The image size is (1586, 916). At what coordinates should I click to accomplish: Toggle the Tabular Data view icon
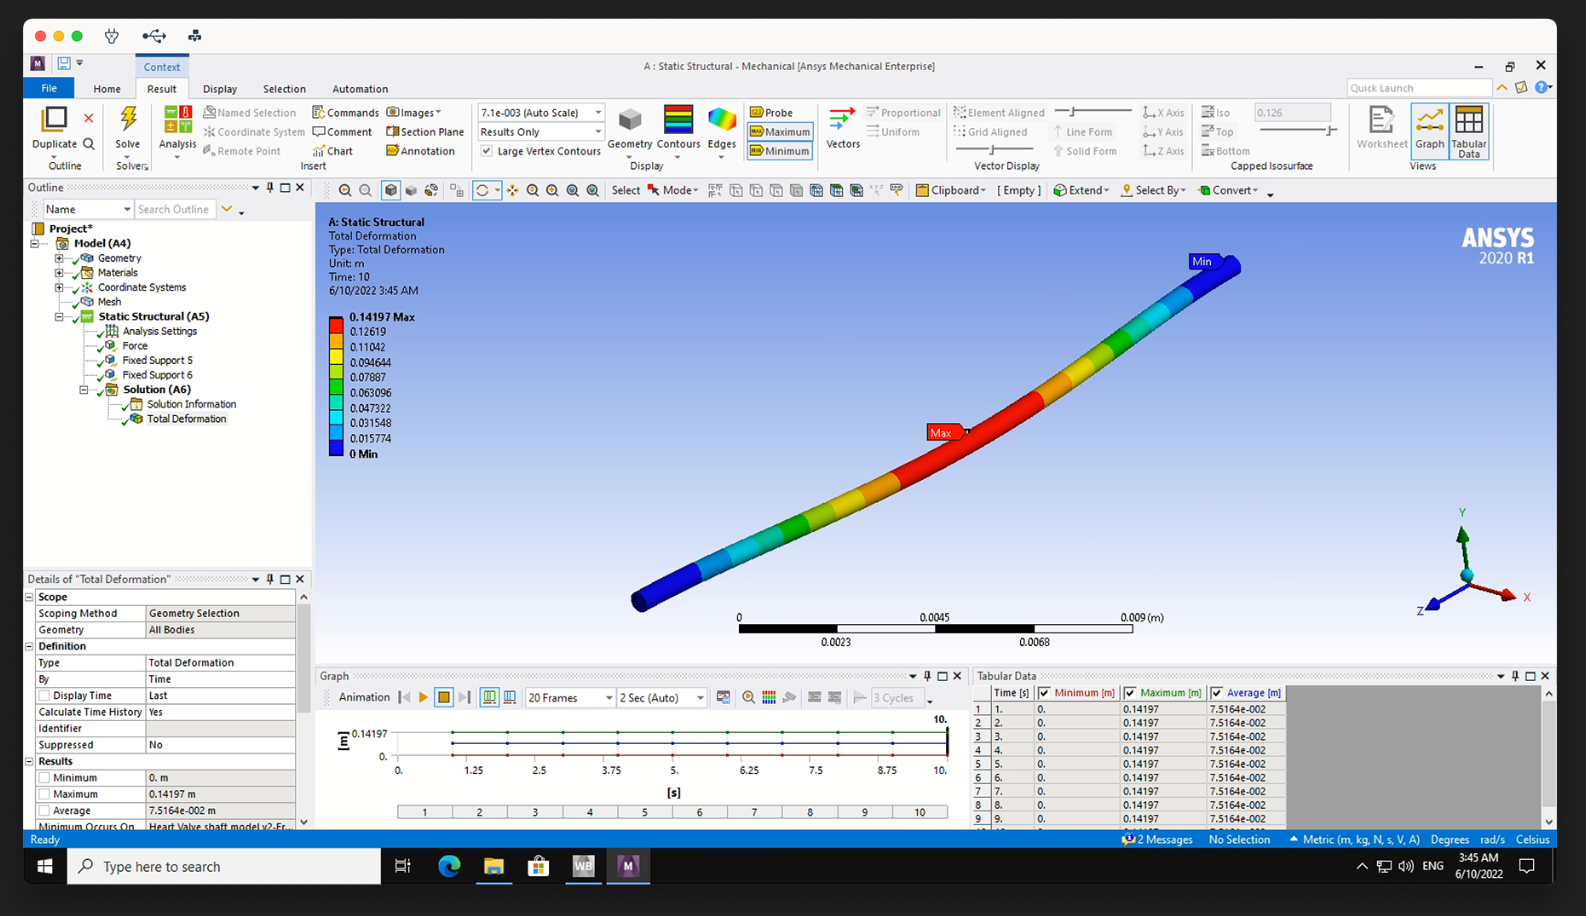(1468, 131)
